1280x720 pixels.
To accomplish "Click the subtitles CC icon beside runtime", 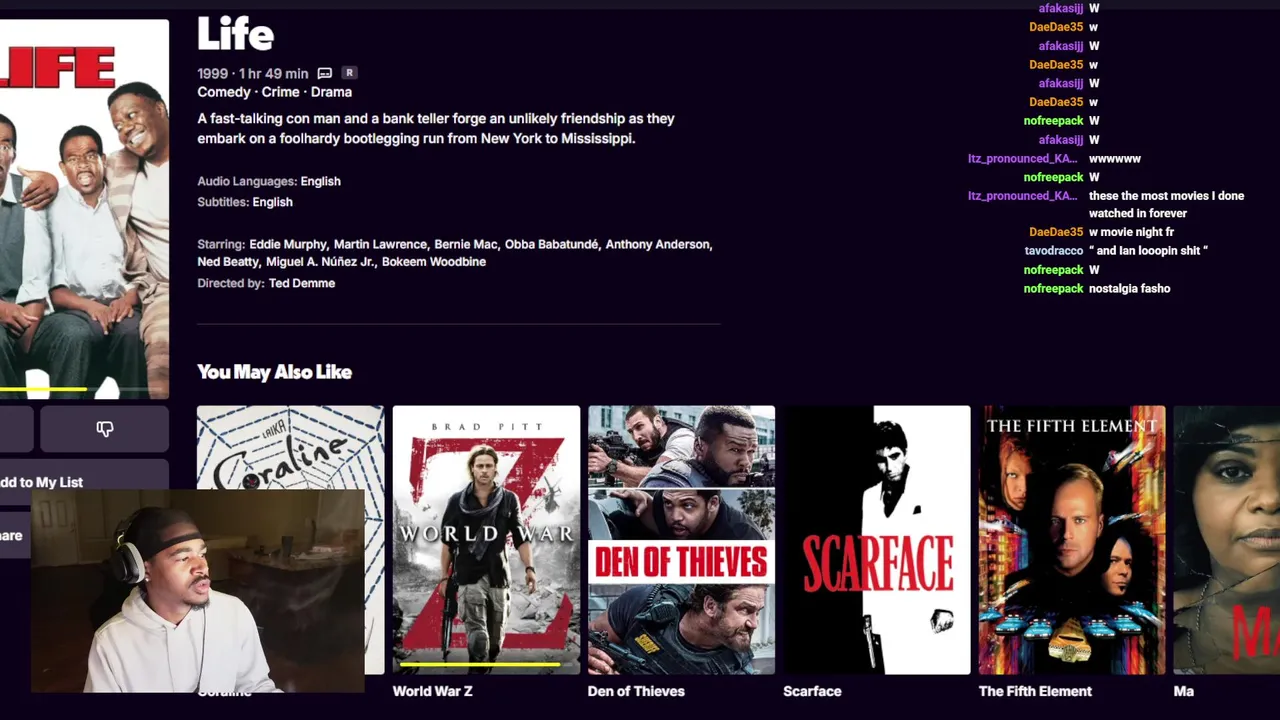I will (325, 73).
